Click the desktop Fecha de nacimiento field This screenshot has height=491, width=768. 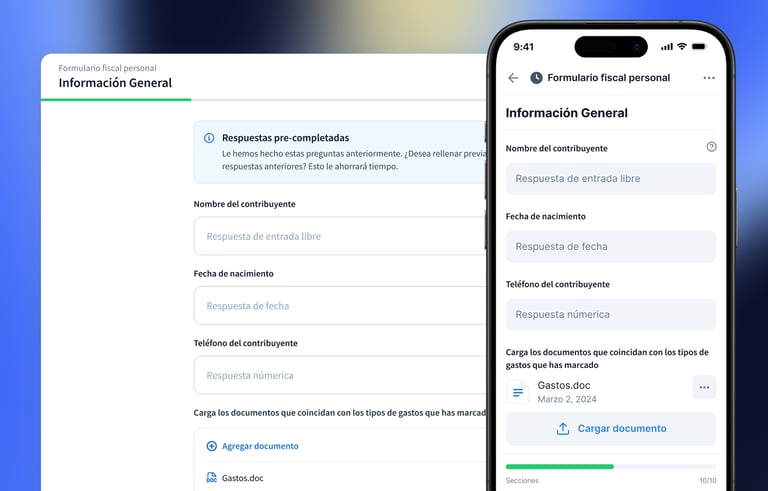click(x=340, y=306)
